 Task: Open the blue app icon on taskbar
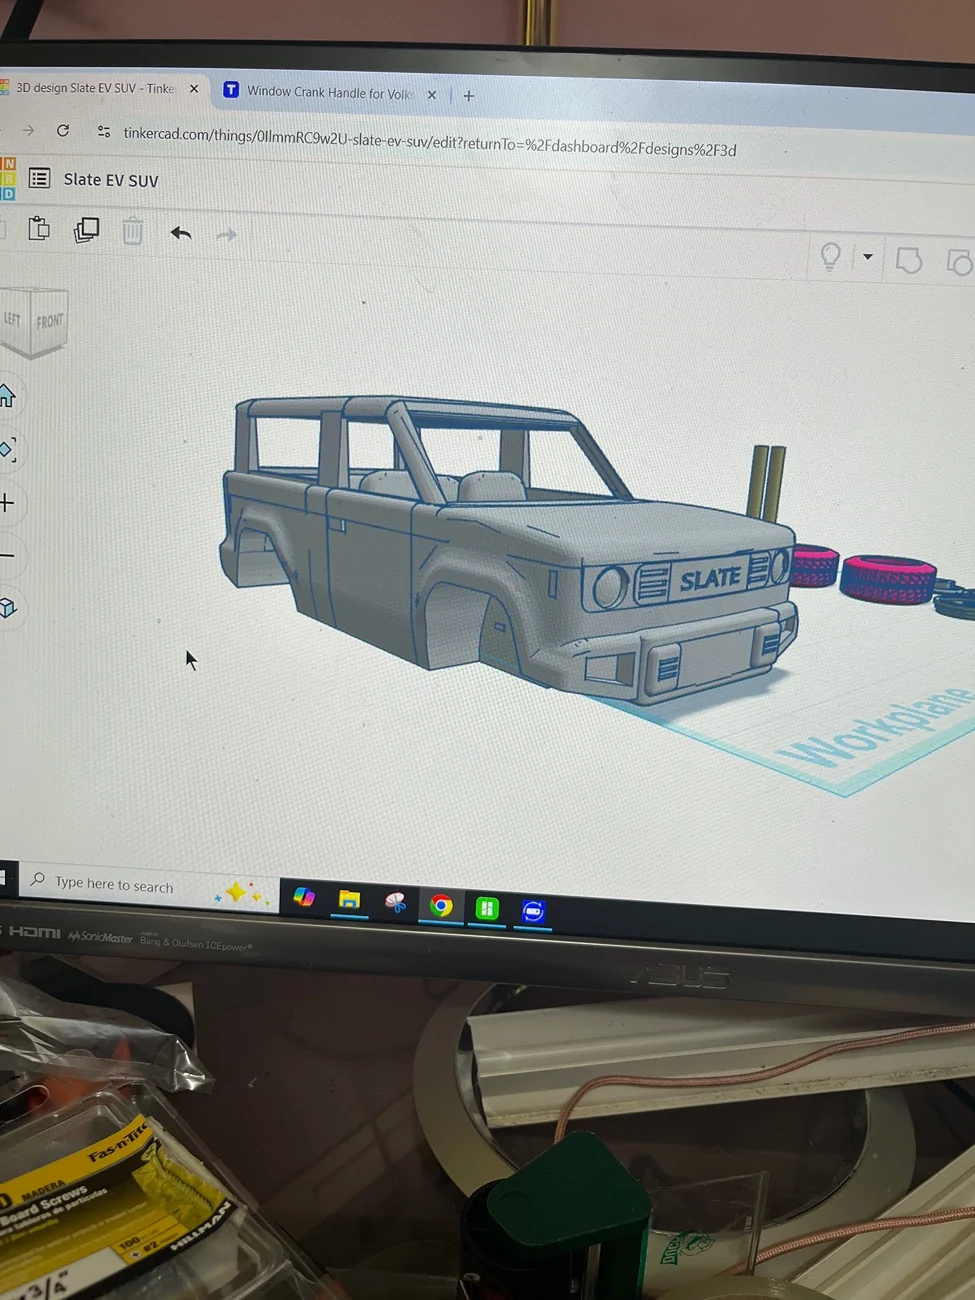[533, 911]
